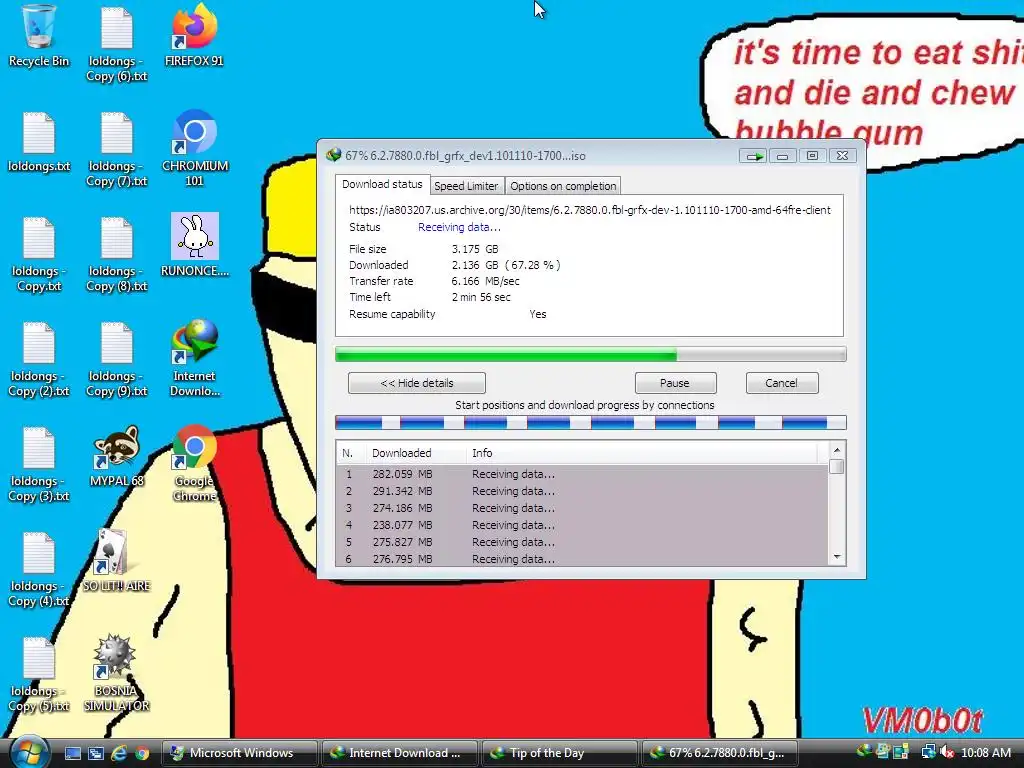Collapse the panel with Hide details button
1024x768 pixels.
[417, 383]
